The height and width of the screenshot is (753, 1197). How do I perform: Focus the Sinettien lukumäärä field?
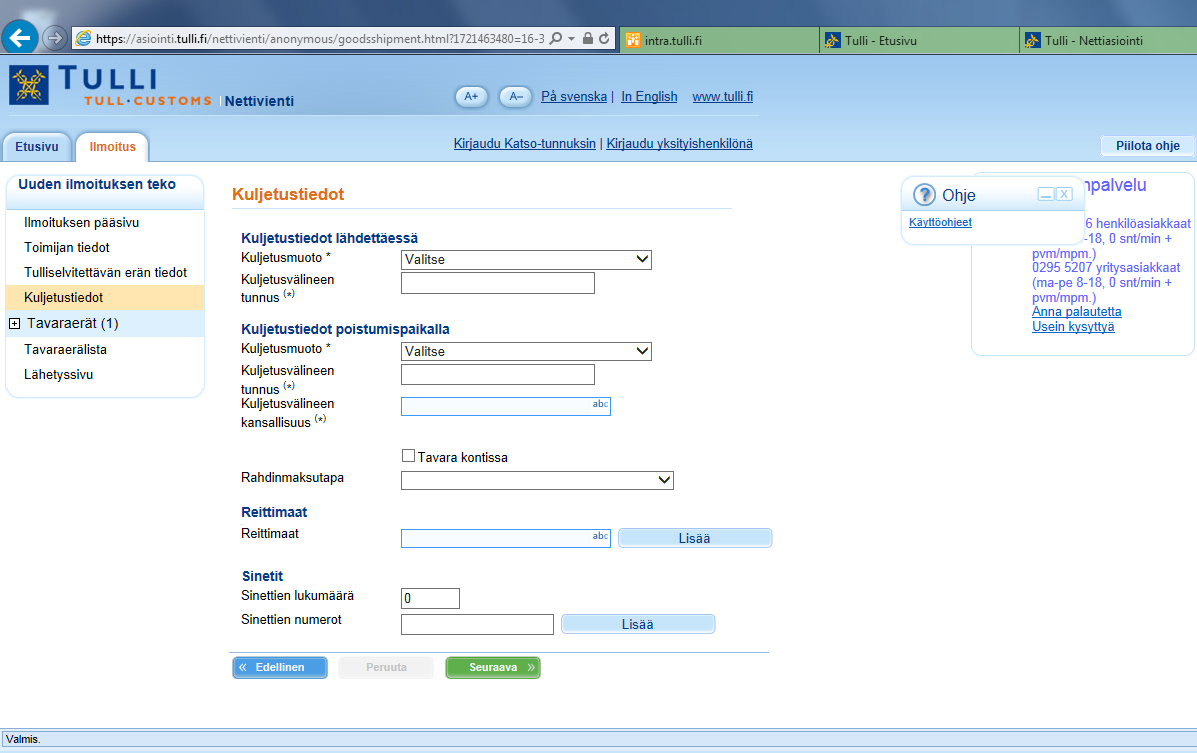[x=431, y=599]
